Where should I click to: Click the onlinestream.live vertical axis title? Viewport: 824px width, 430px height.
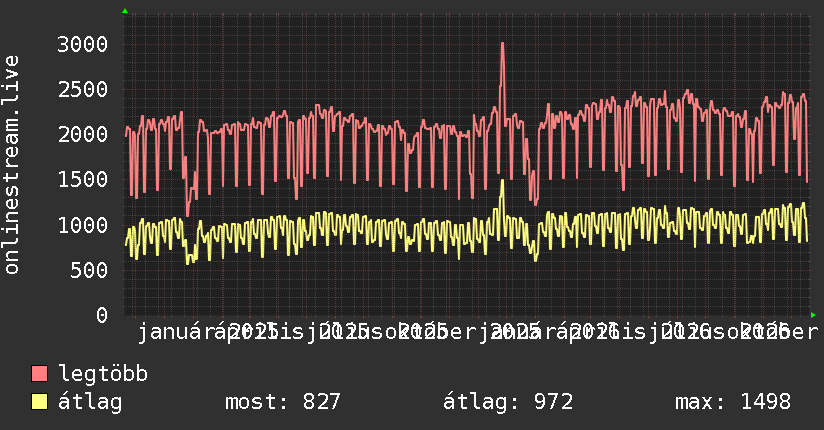[11, 165]
